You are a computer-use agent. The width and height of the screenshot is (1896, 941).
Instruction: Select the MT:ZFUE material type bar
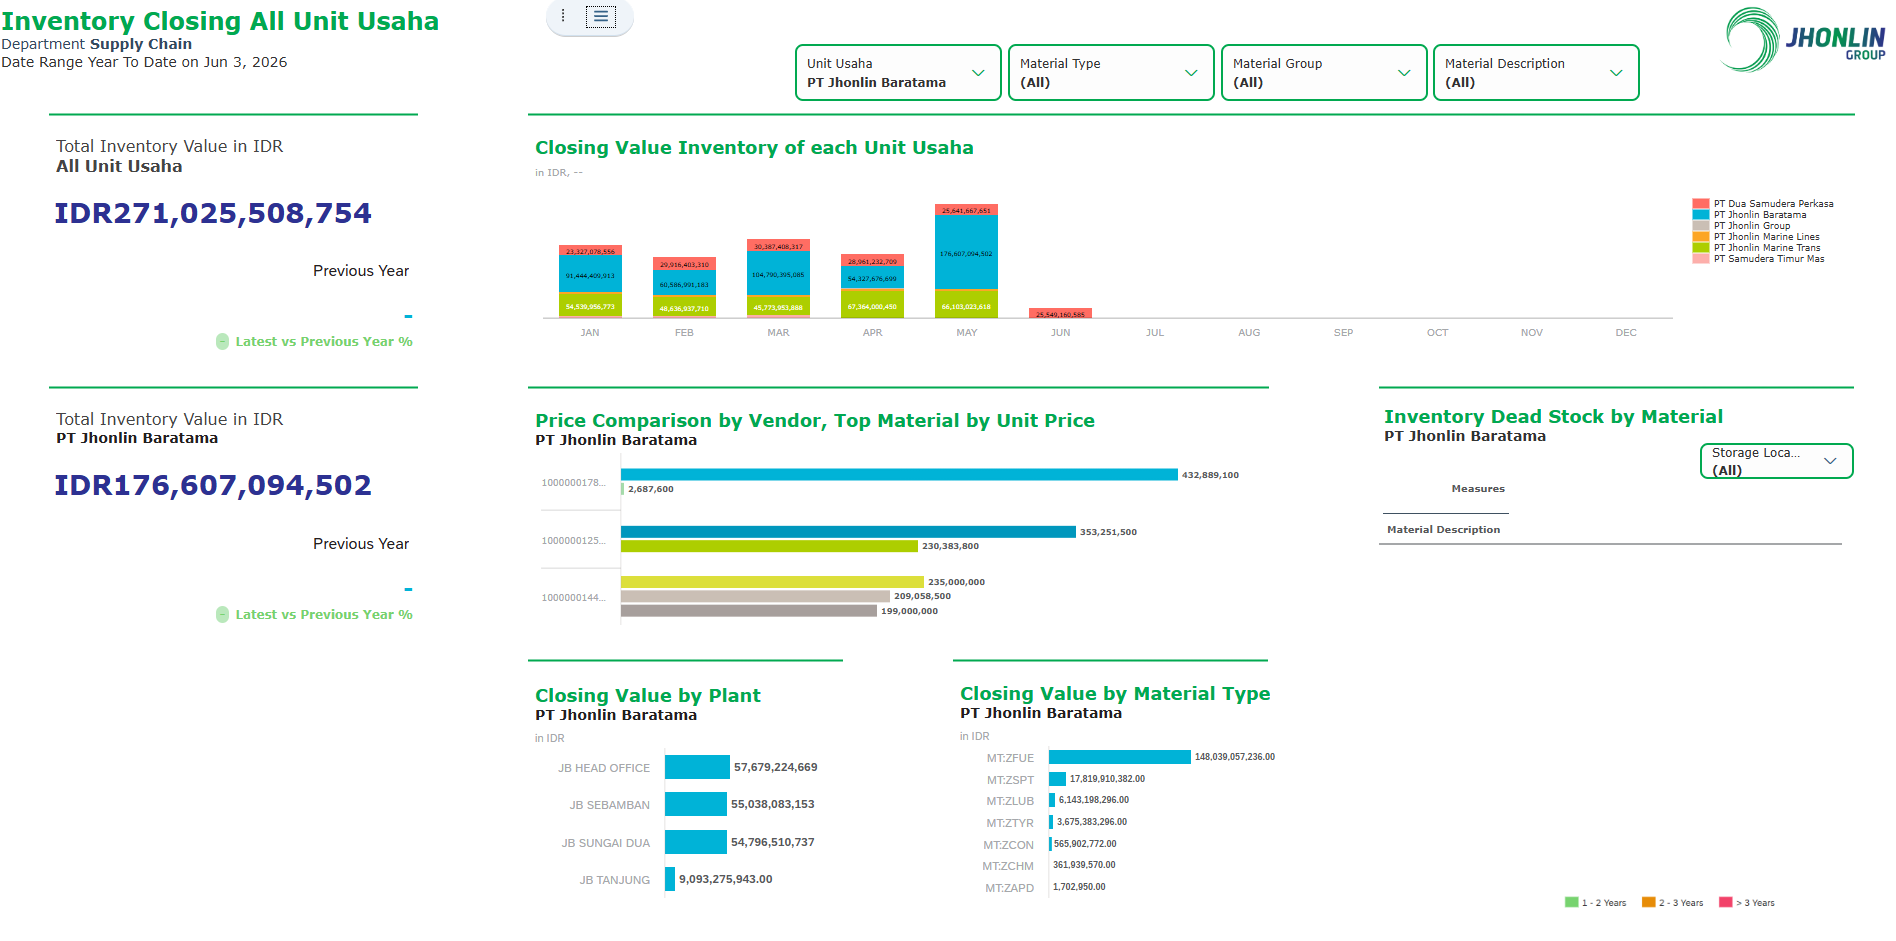tap(1120, 757)
